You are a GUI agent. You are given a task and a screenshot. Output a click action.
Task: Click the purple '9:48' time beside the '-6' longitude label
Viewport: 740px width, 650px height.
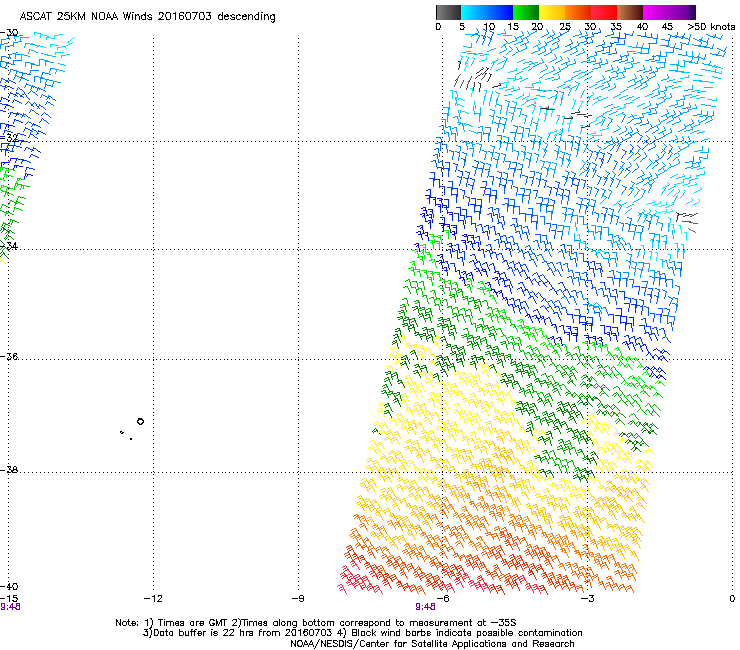coord(425,607)
